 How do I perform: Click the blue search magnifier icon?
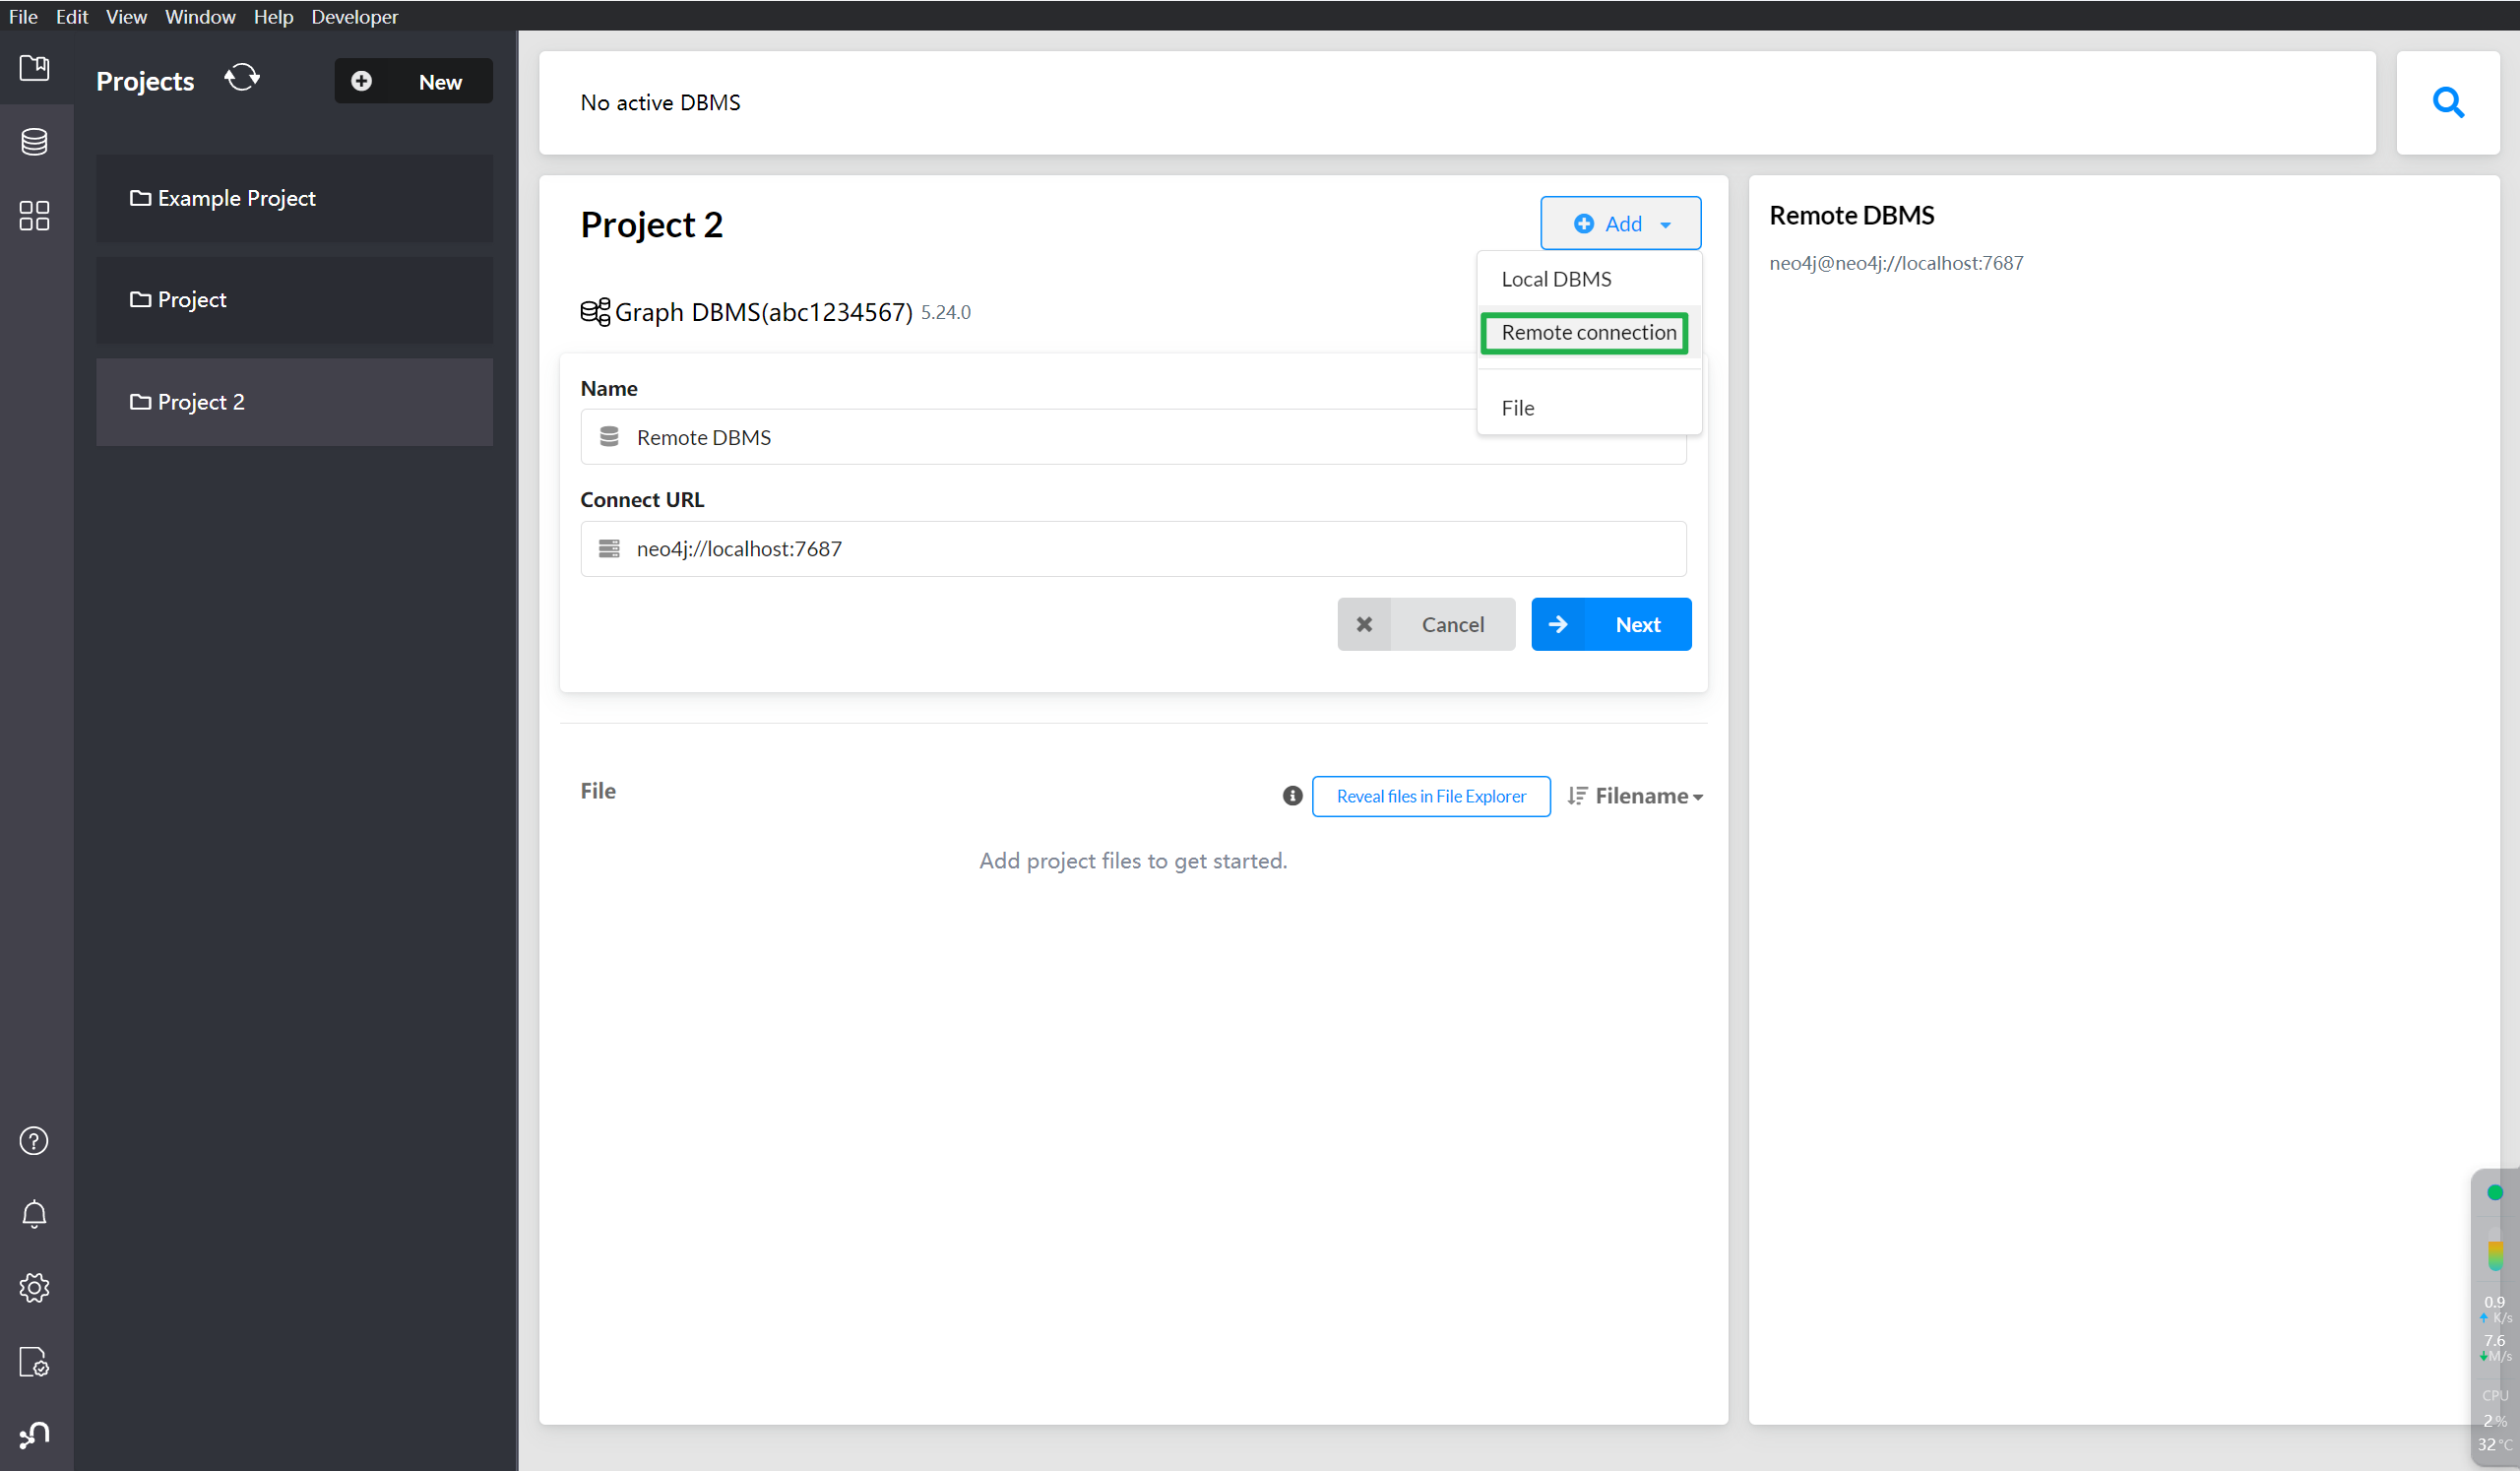(2448, 103)
